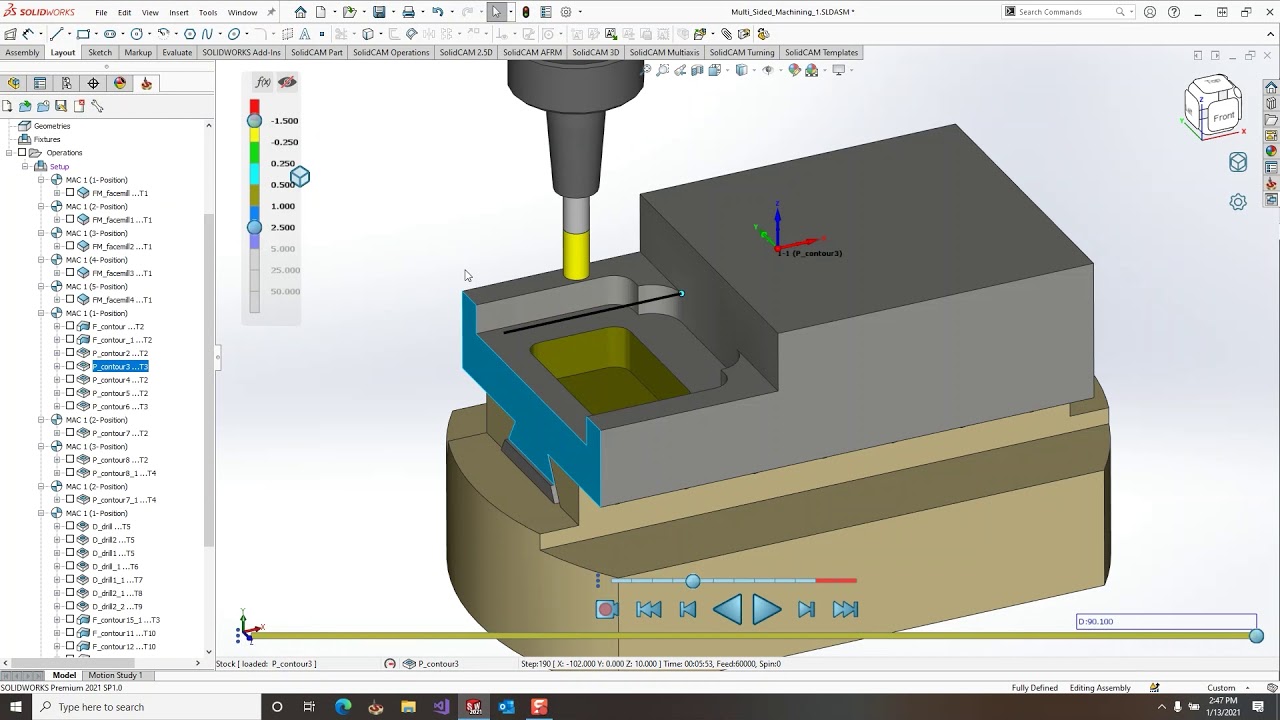Viewport: 1280px width, 720px height.
Task: Select the sketch Text tool
Action: pos(306,34)
